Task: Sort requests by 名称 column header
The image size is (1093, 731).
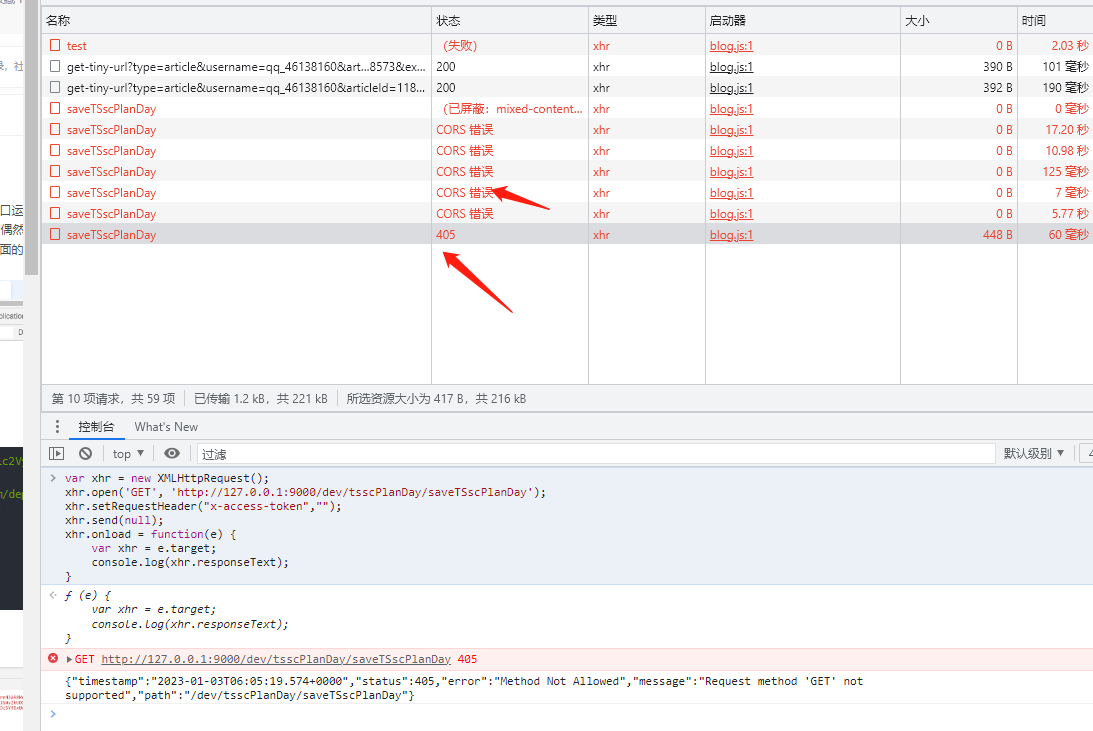Action: pos(236,21)
